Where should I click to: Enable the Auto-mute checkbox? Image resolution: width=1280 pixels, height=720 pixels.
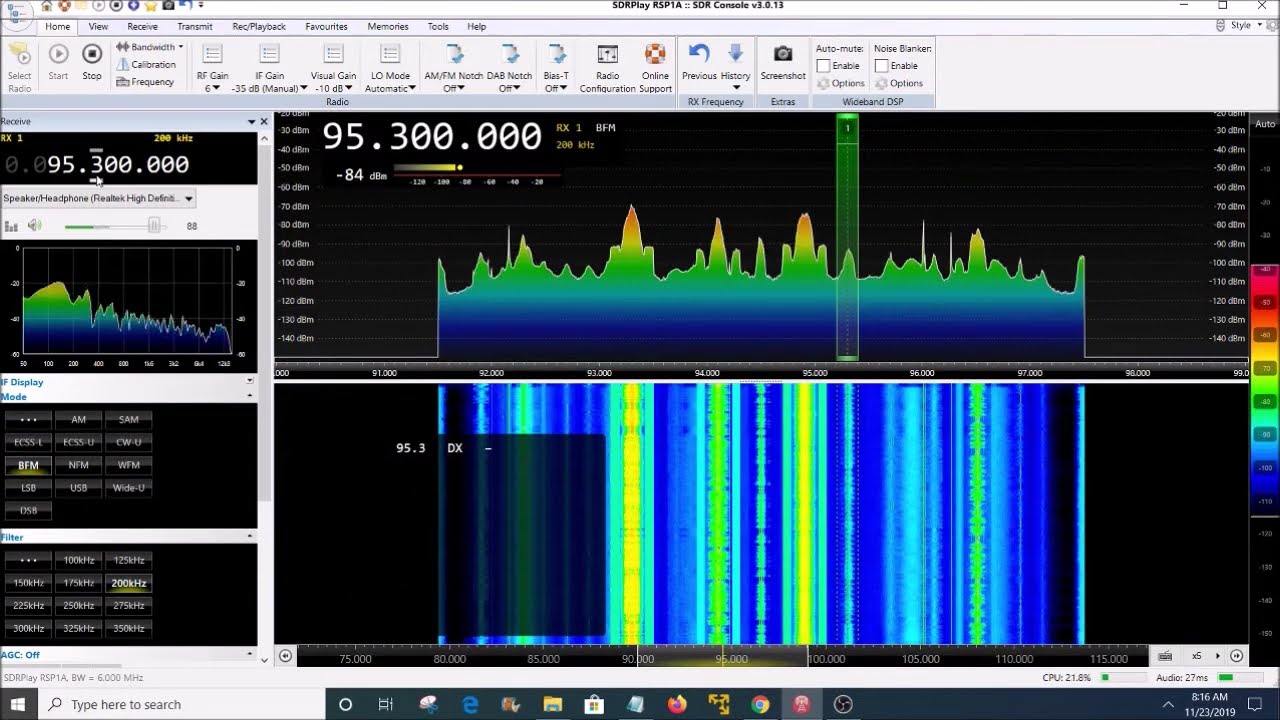(823, 66)
